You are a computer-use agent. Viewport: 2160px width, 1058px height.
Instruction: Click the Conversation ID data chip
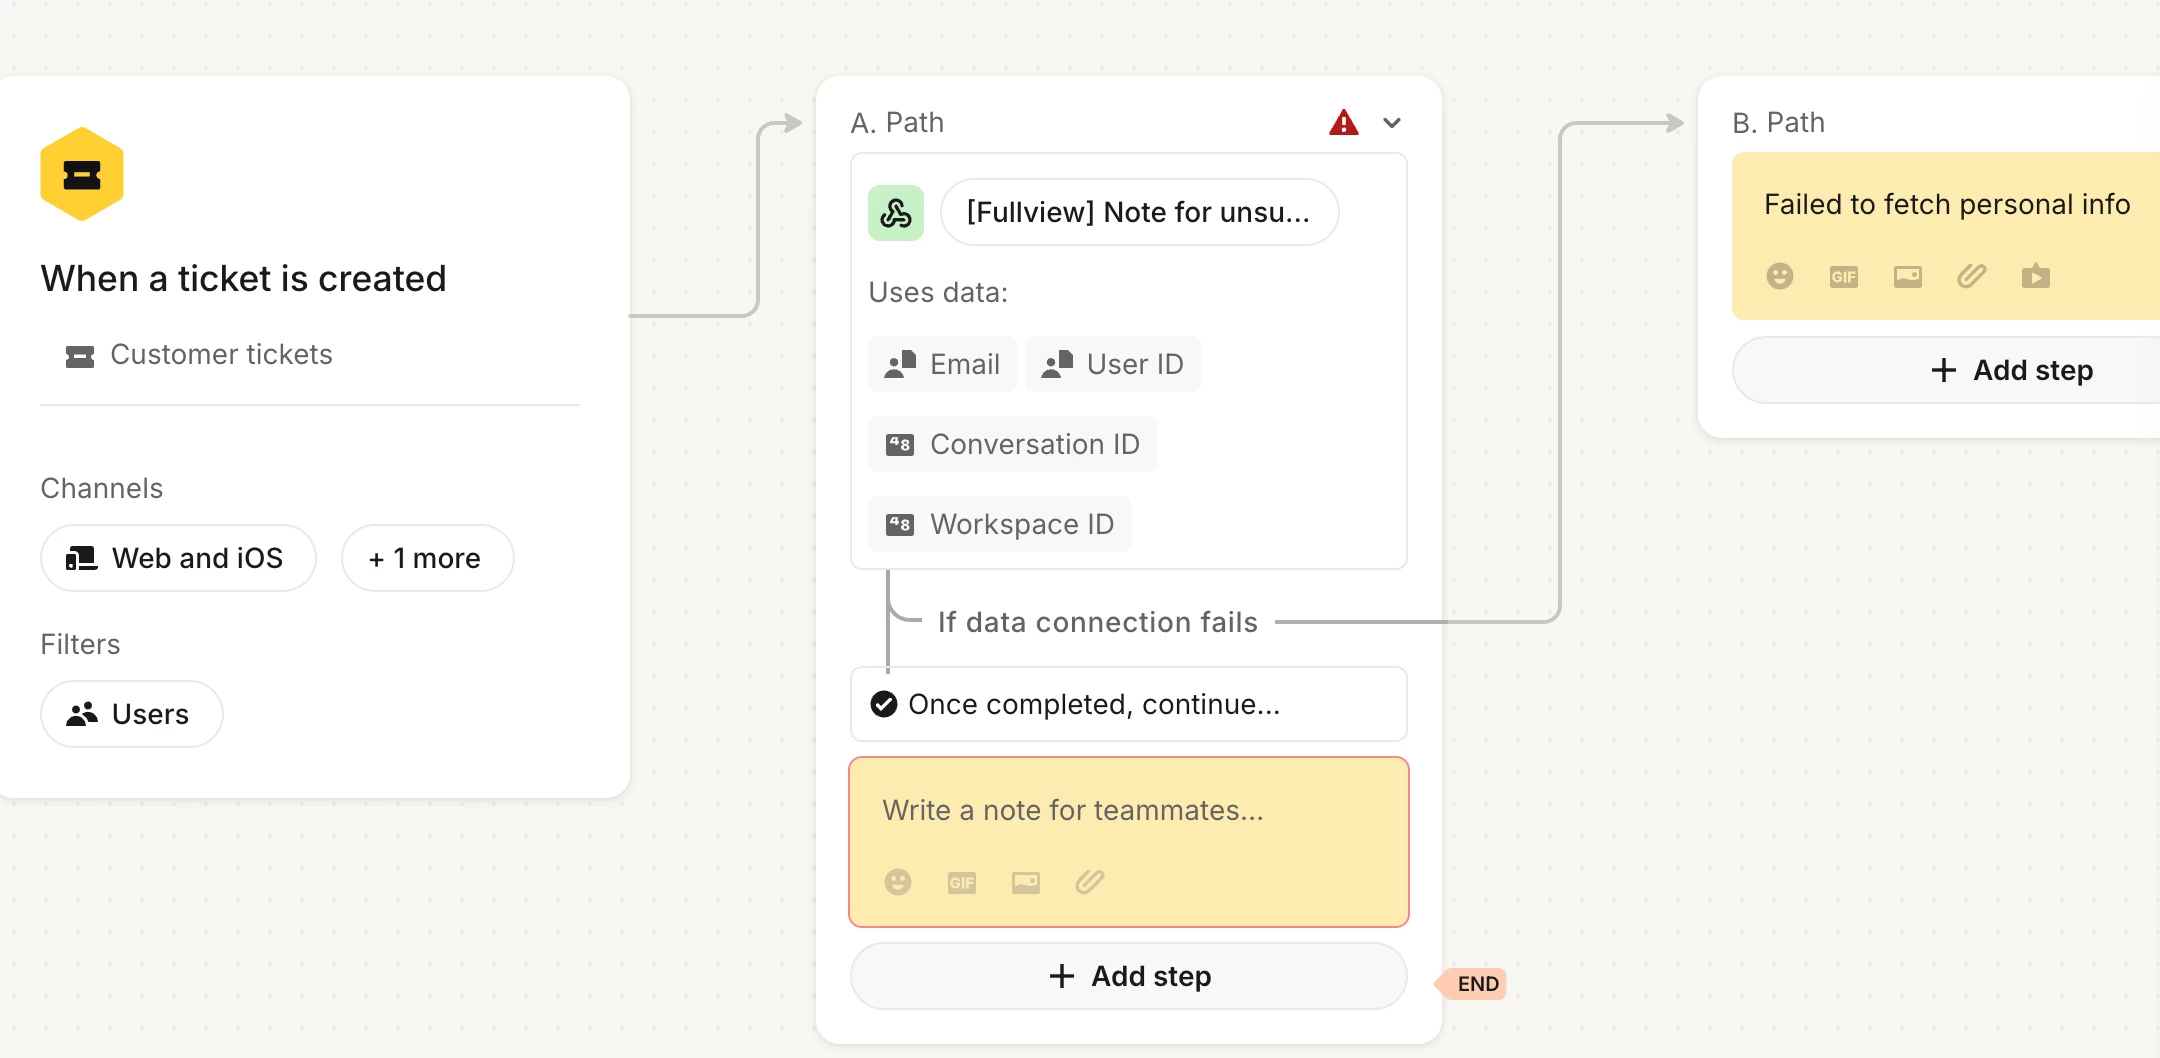coord(1012,444)
